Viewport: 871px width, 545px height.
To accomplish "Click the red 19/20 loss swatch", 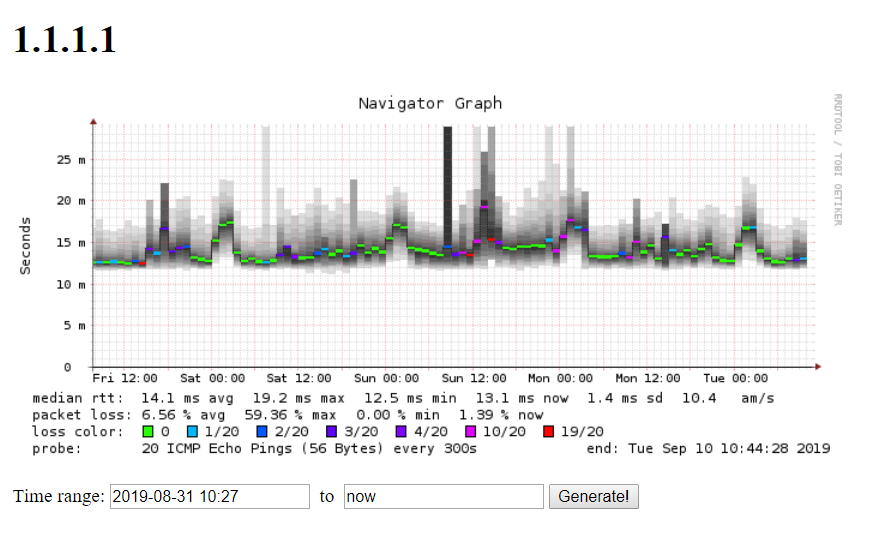I will point(548,432).
